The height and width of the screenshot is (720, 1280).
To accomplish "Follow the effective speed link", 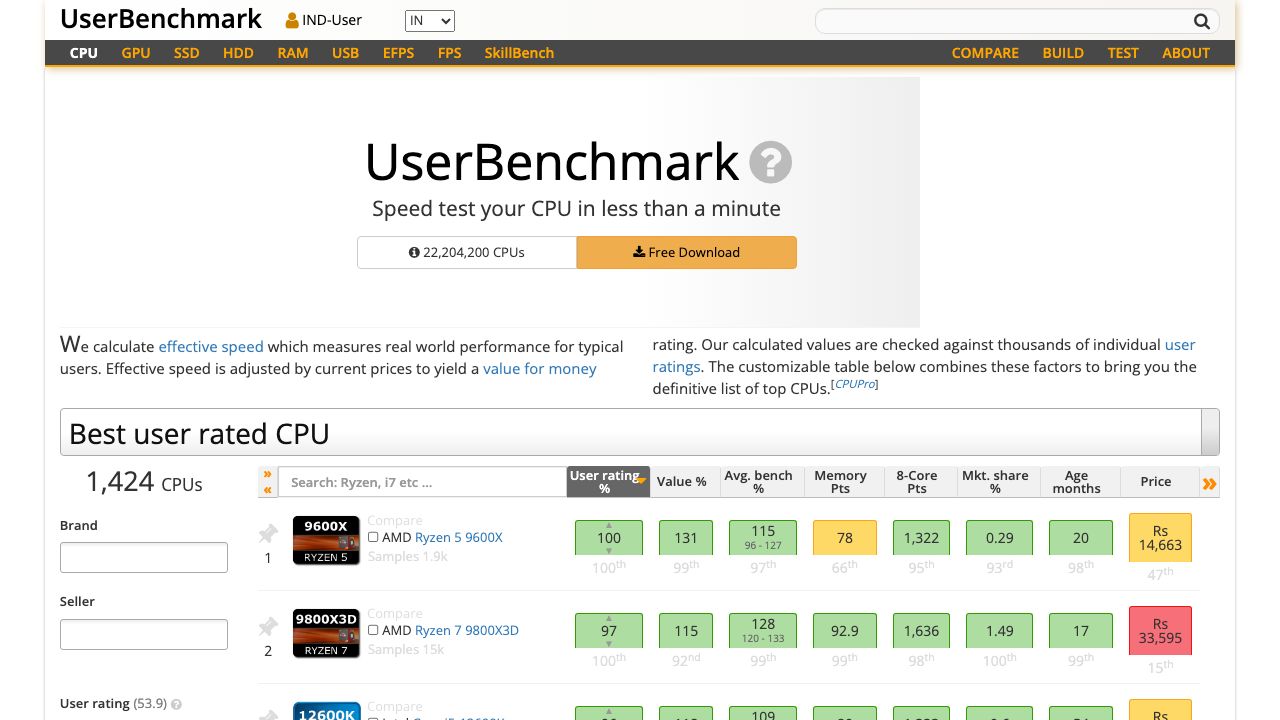I will 211,347.
